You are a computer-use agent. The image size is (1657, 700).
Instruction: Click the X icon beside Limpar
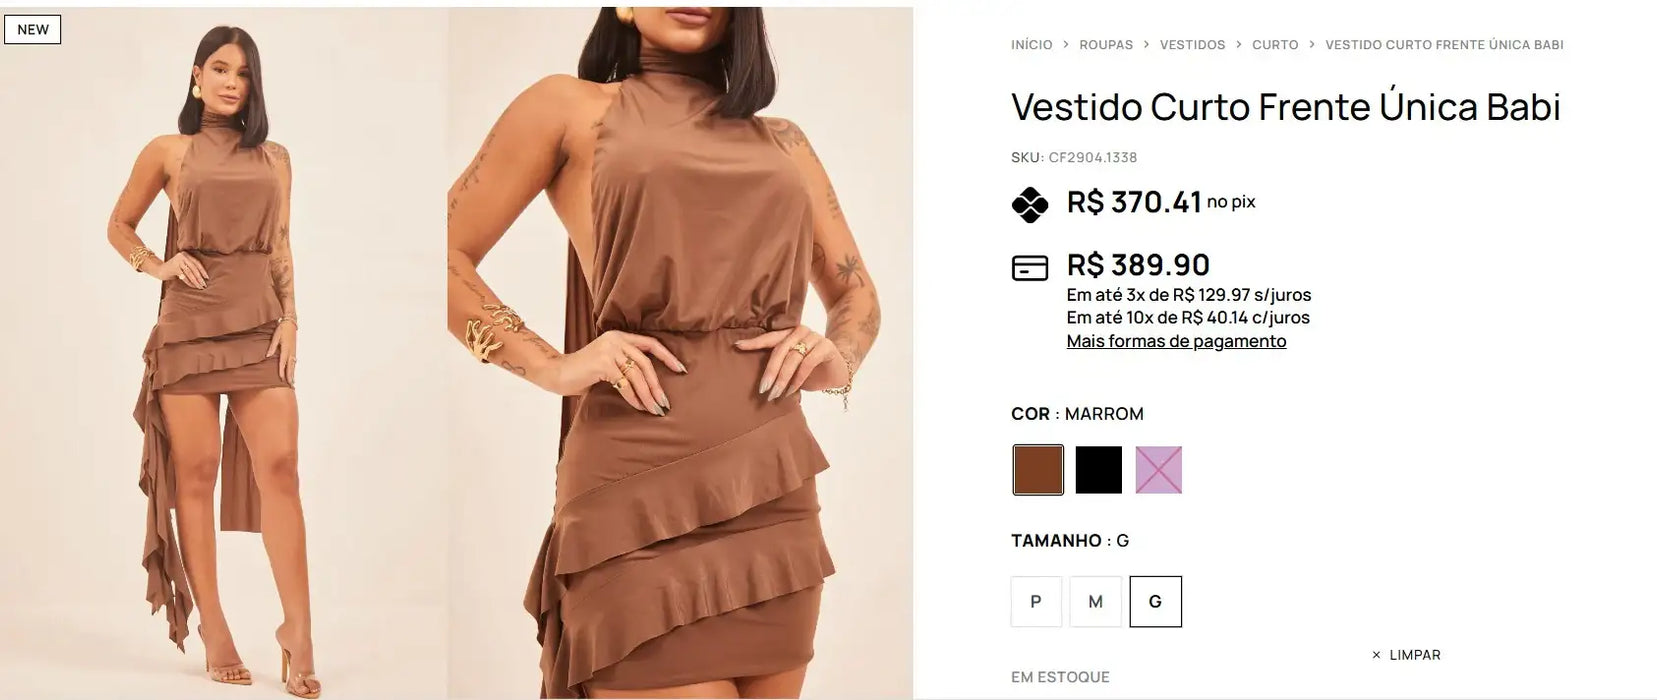pos(1376,655)
